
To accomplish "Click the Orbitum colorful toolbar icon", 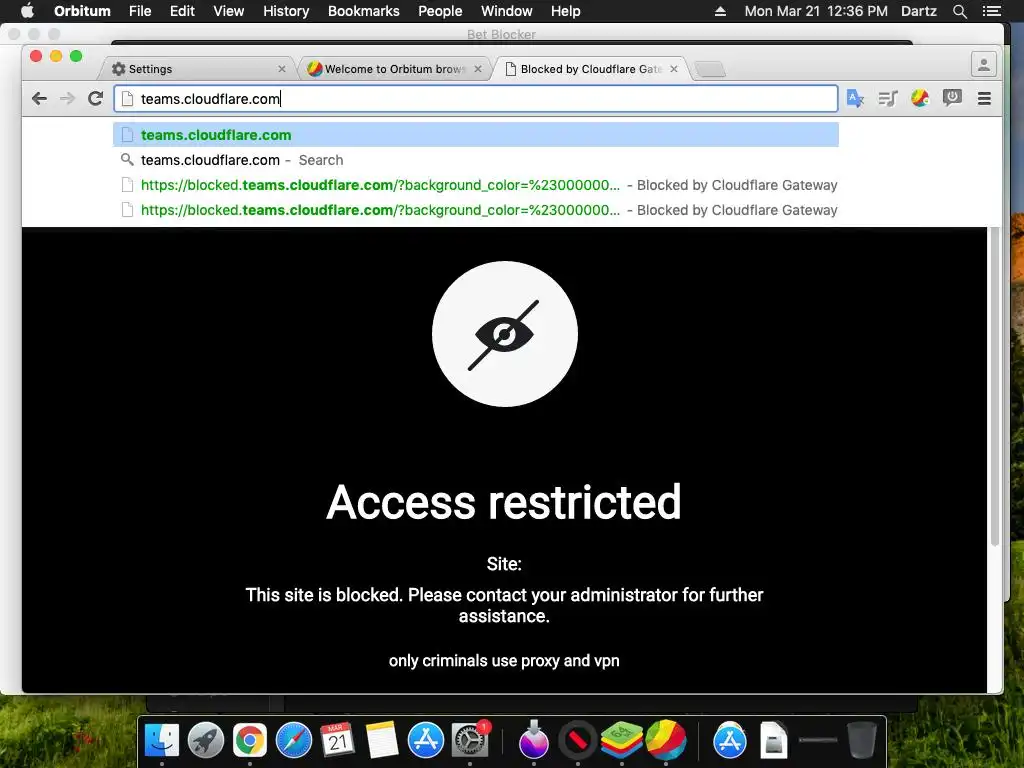I will [x=920, y=99].
